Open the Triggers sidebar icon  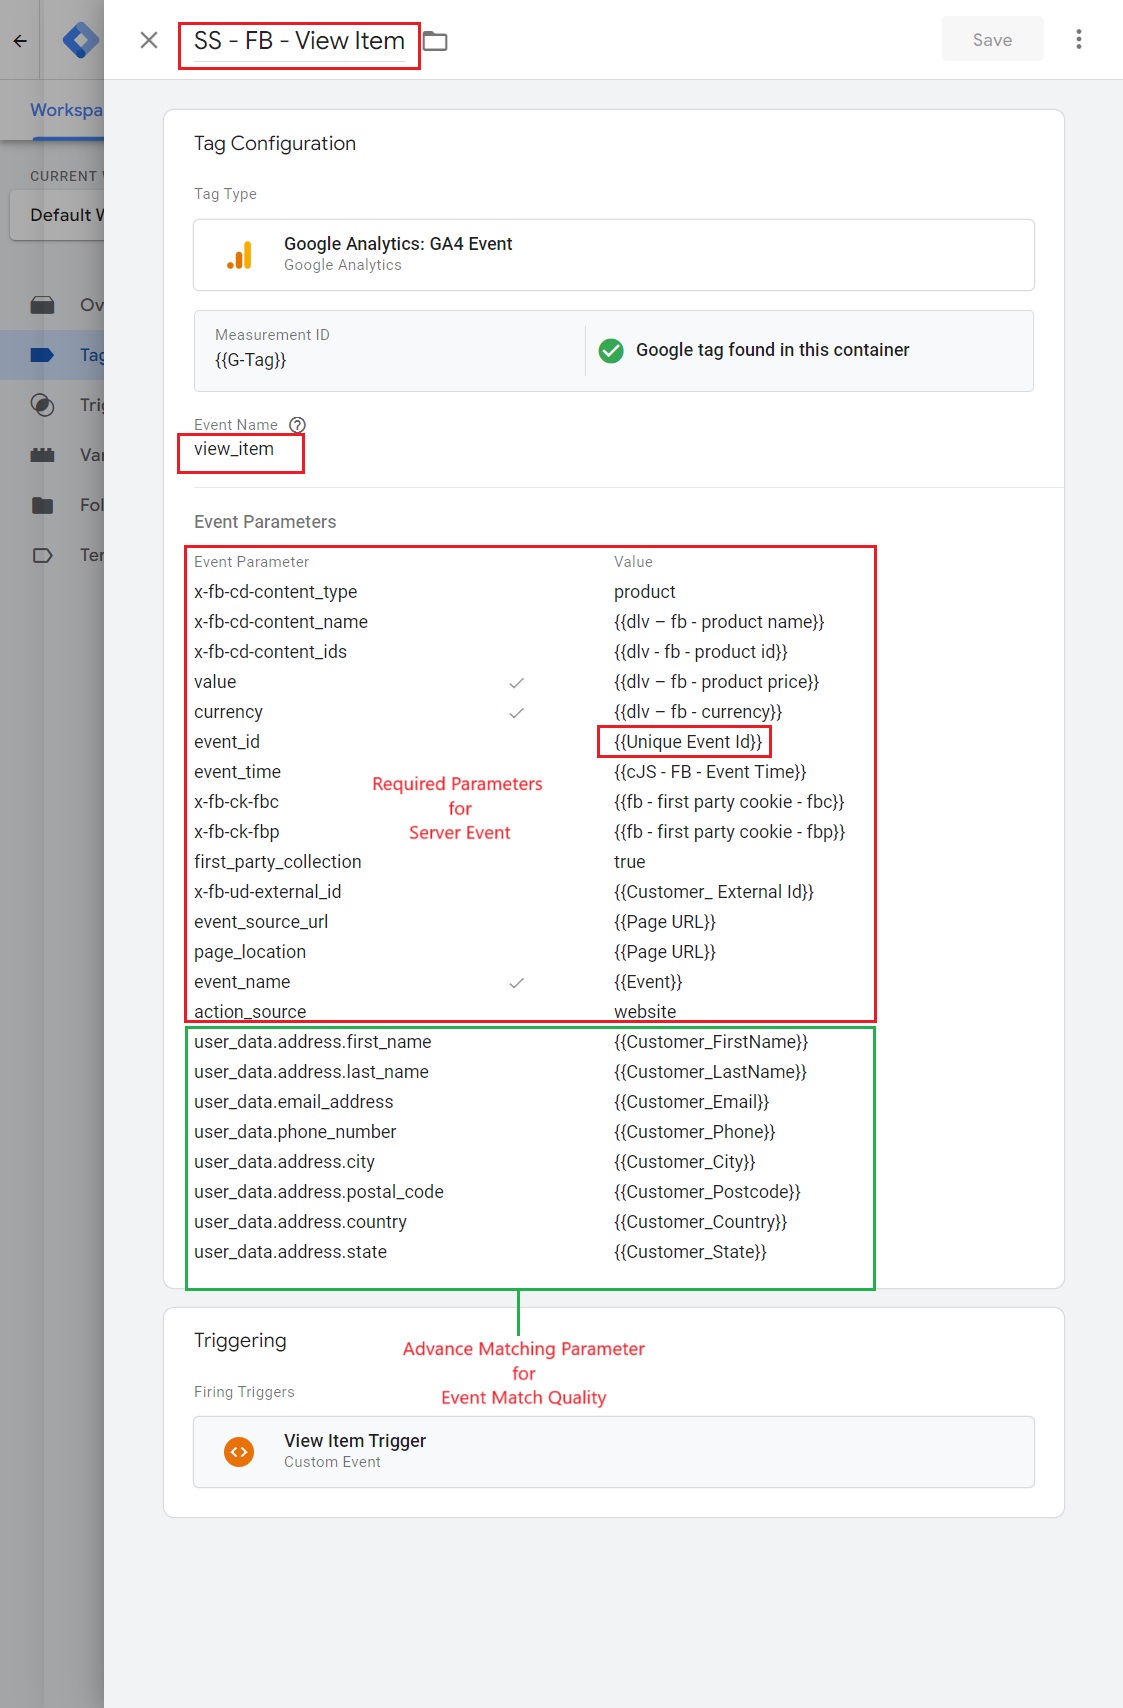tap(42, 405)
